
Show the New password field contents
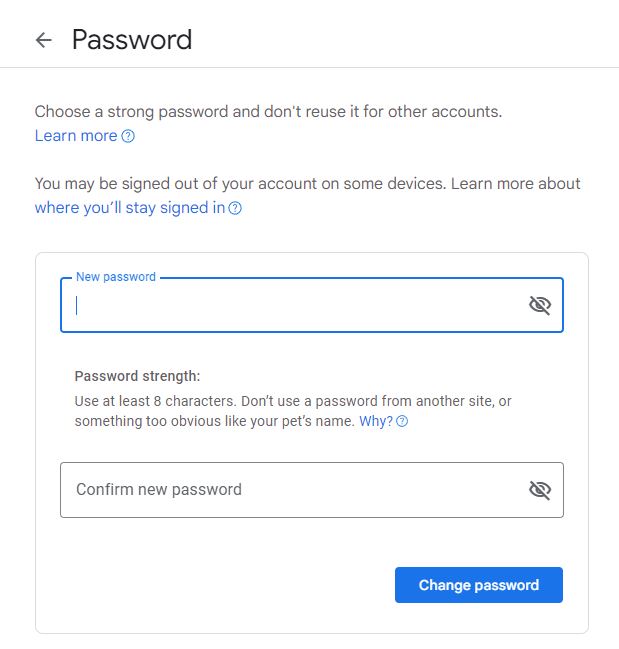pos(540,305)
